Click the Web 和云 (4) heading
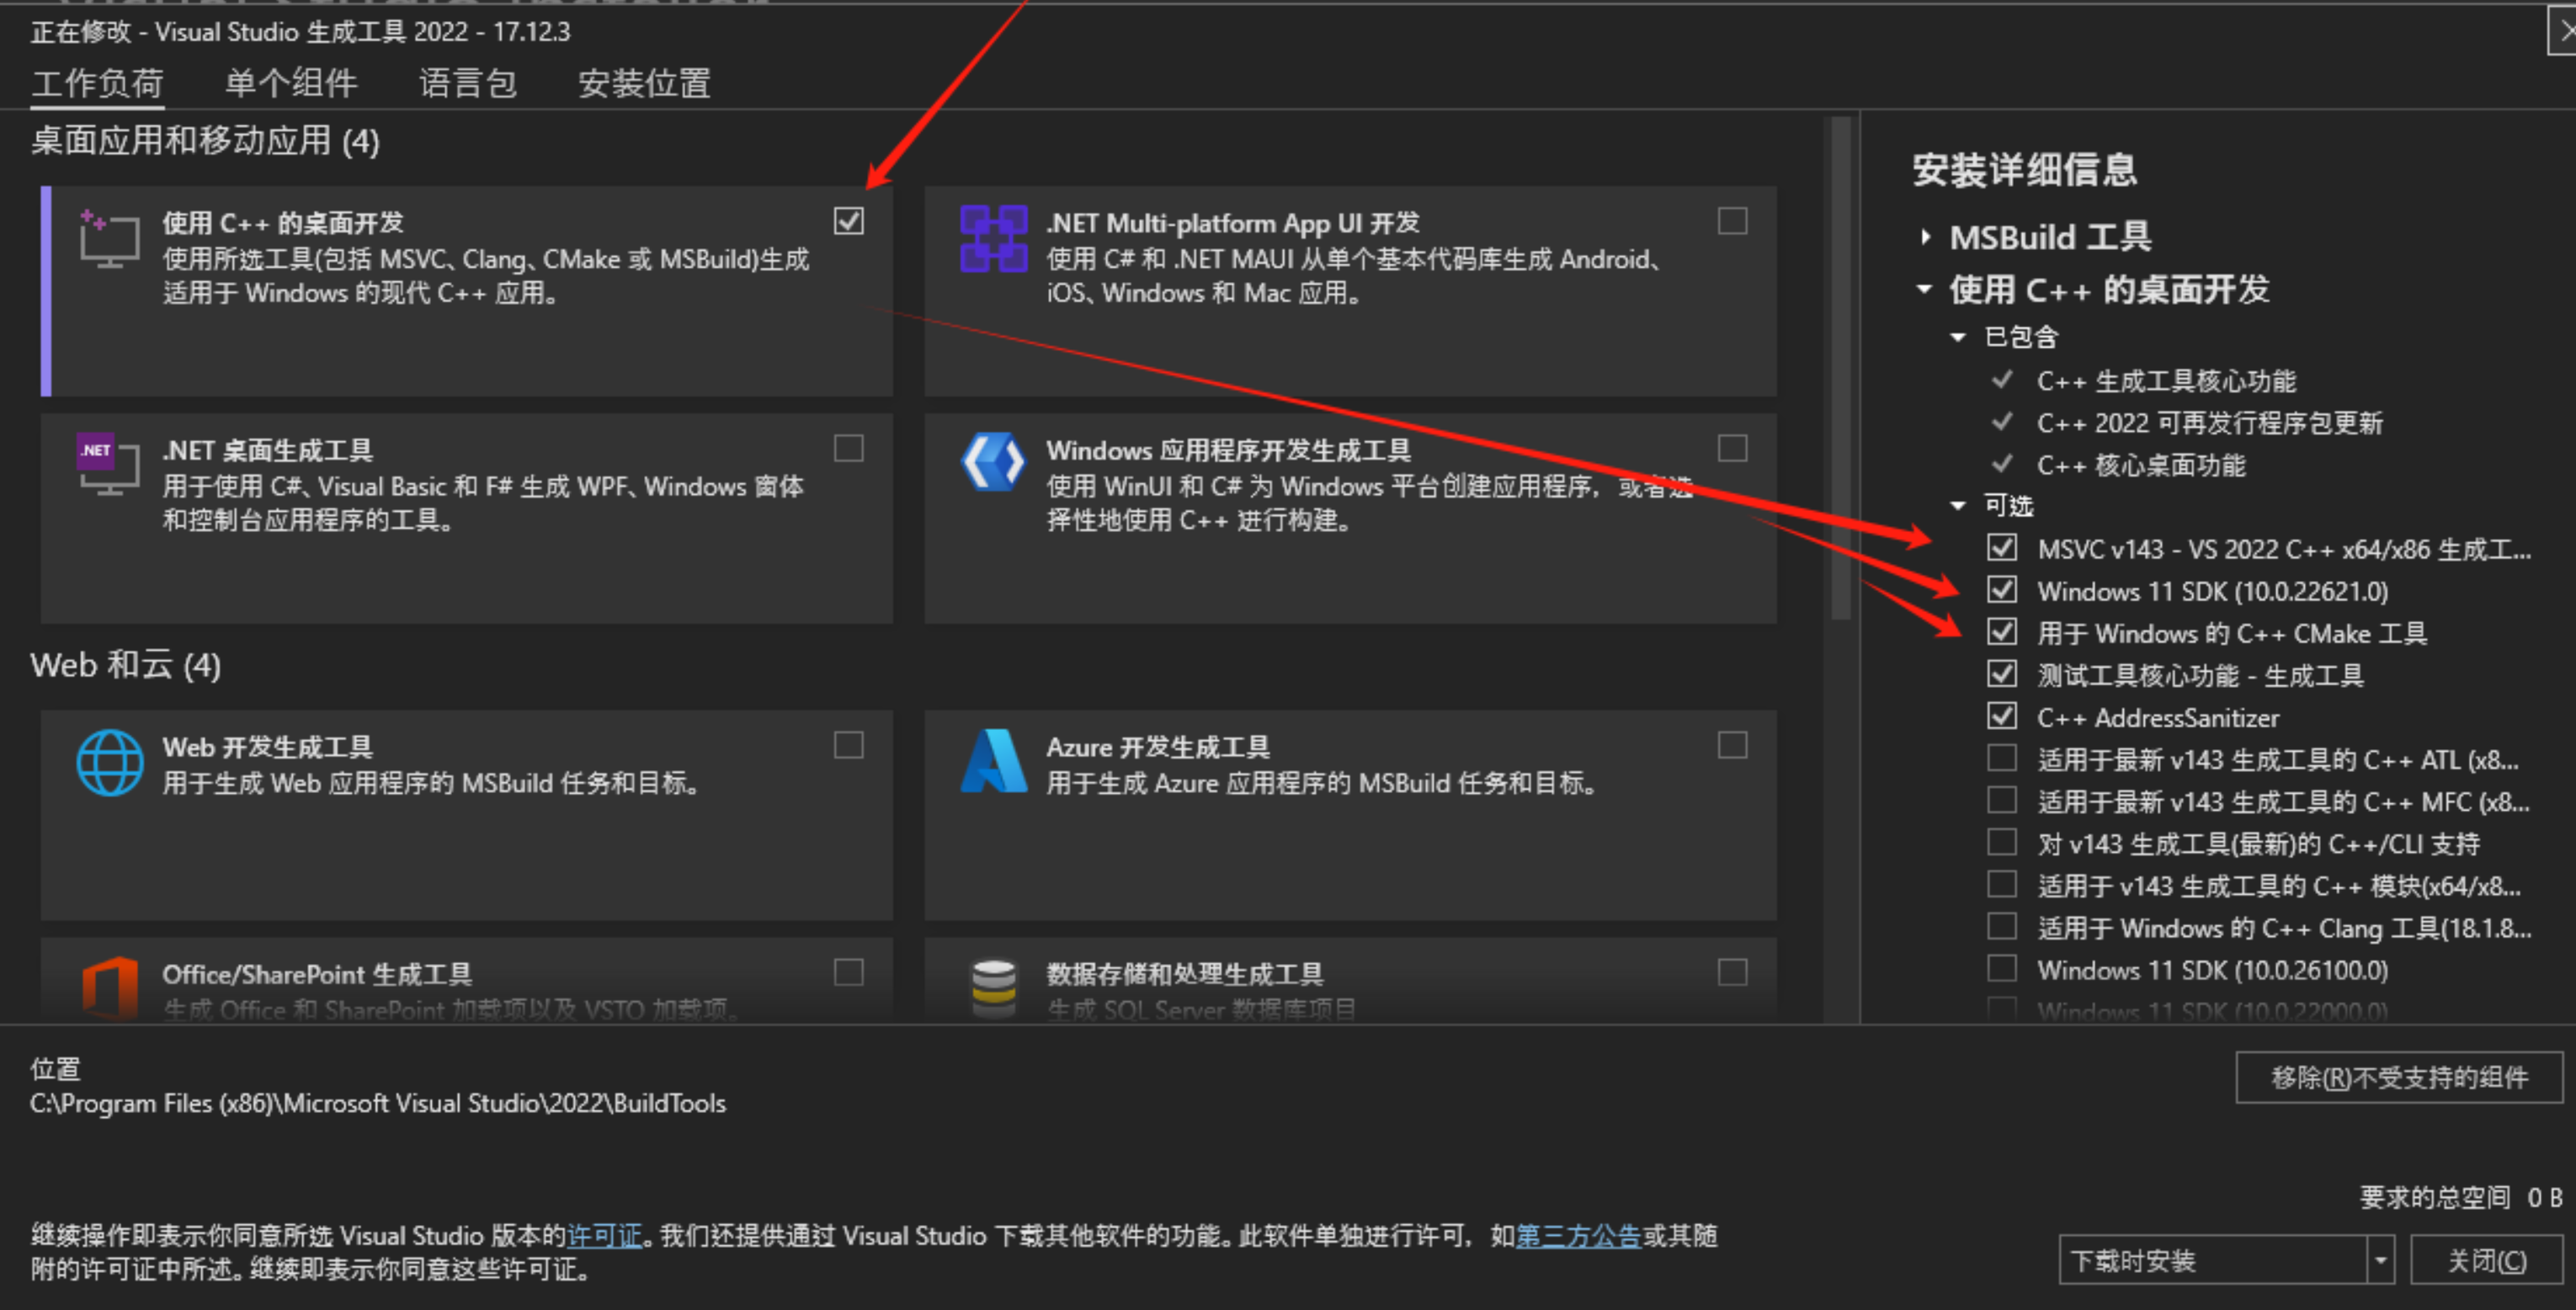This screenshot has width=2576, height=1310. coord(125,665)
